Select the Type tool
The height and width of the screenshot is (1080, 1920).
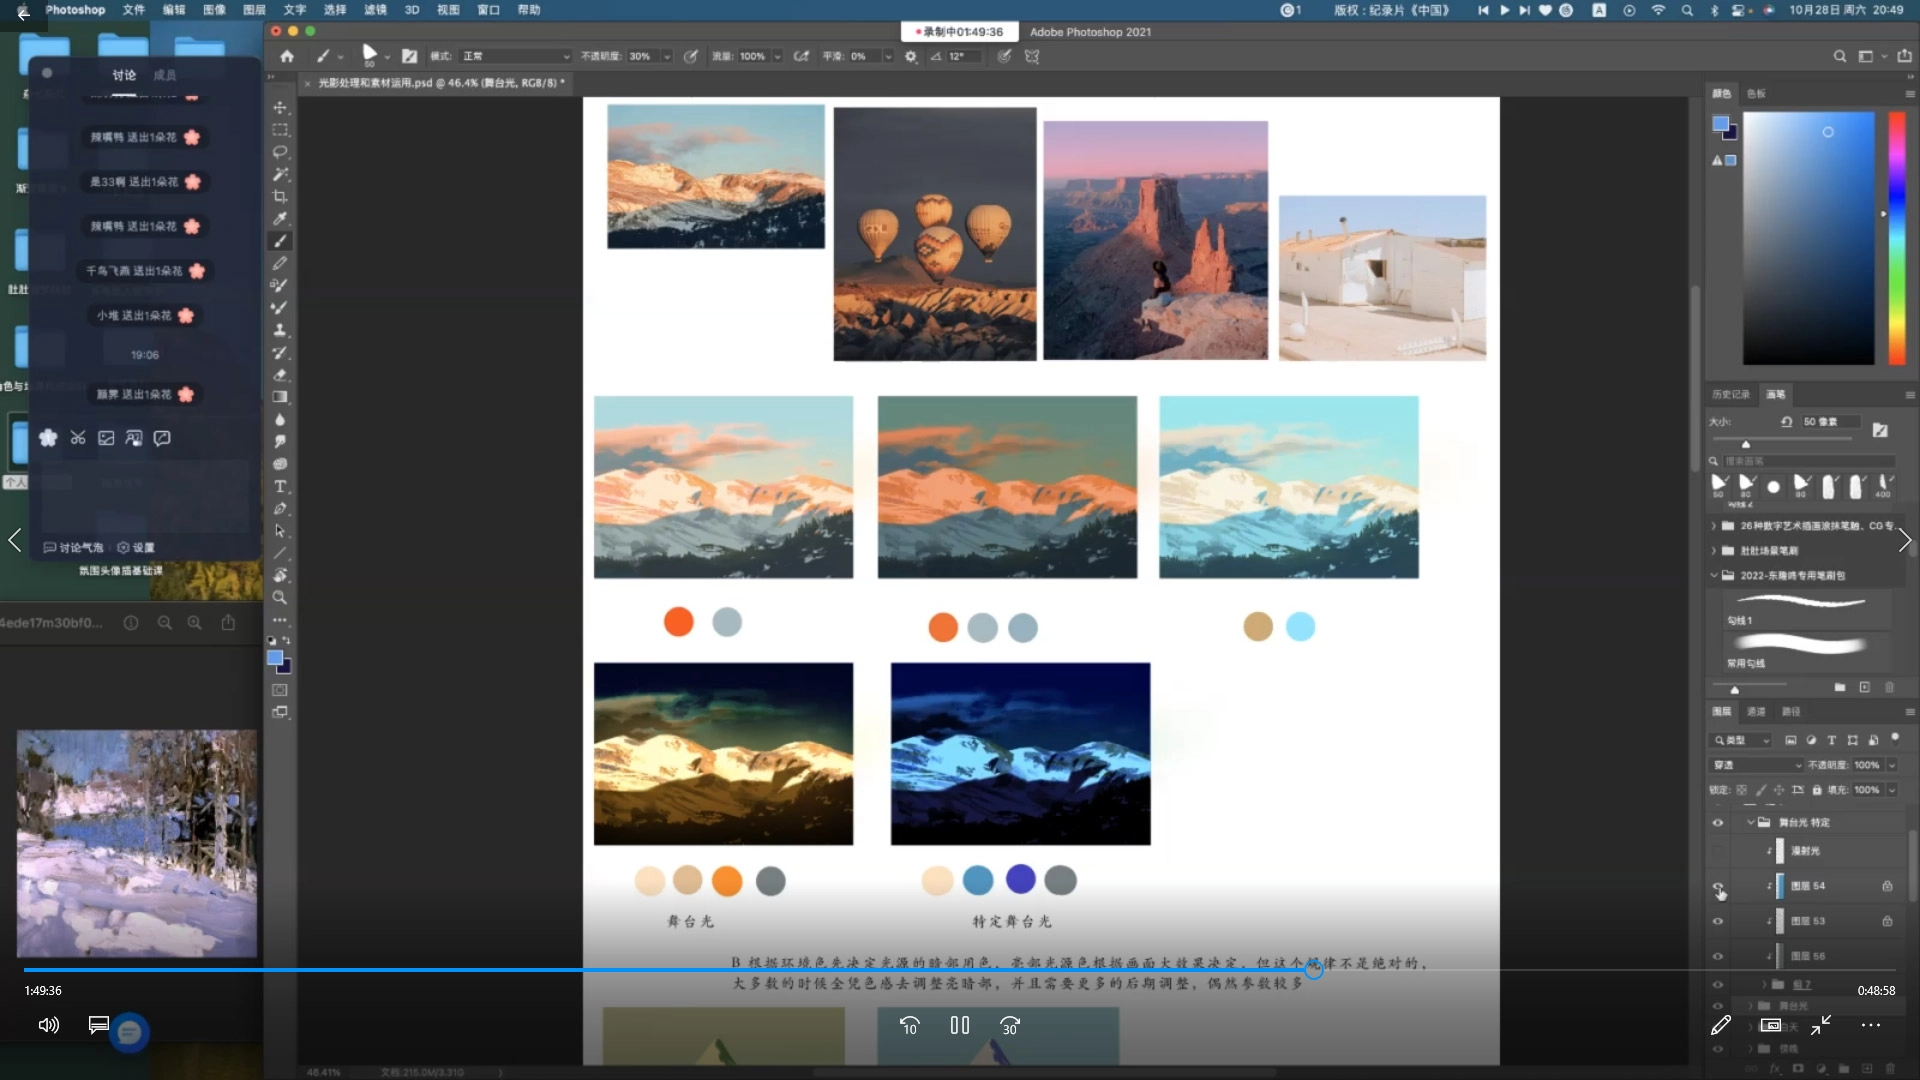(x=280, y=486)
